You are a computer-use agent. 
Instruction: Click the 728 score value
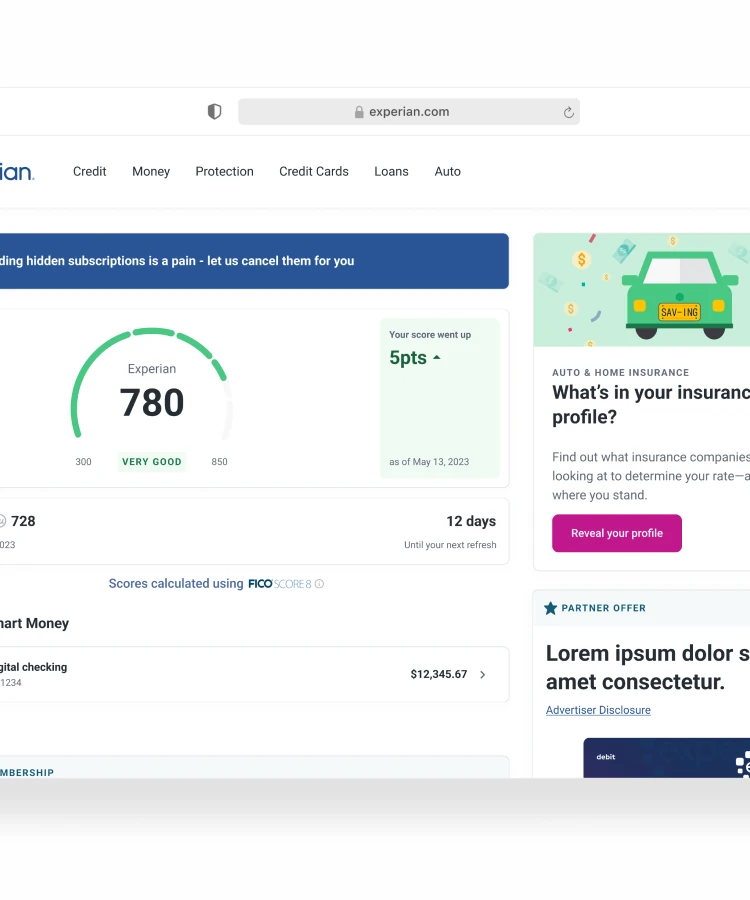coord(23,521)
